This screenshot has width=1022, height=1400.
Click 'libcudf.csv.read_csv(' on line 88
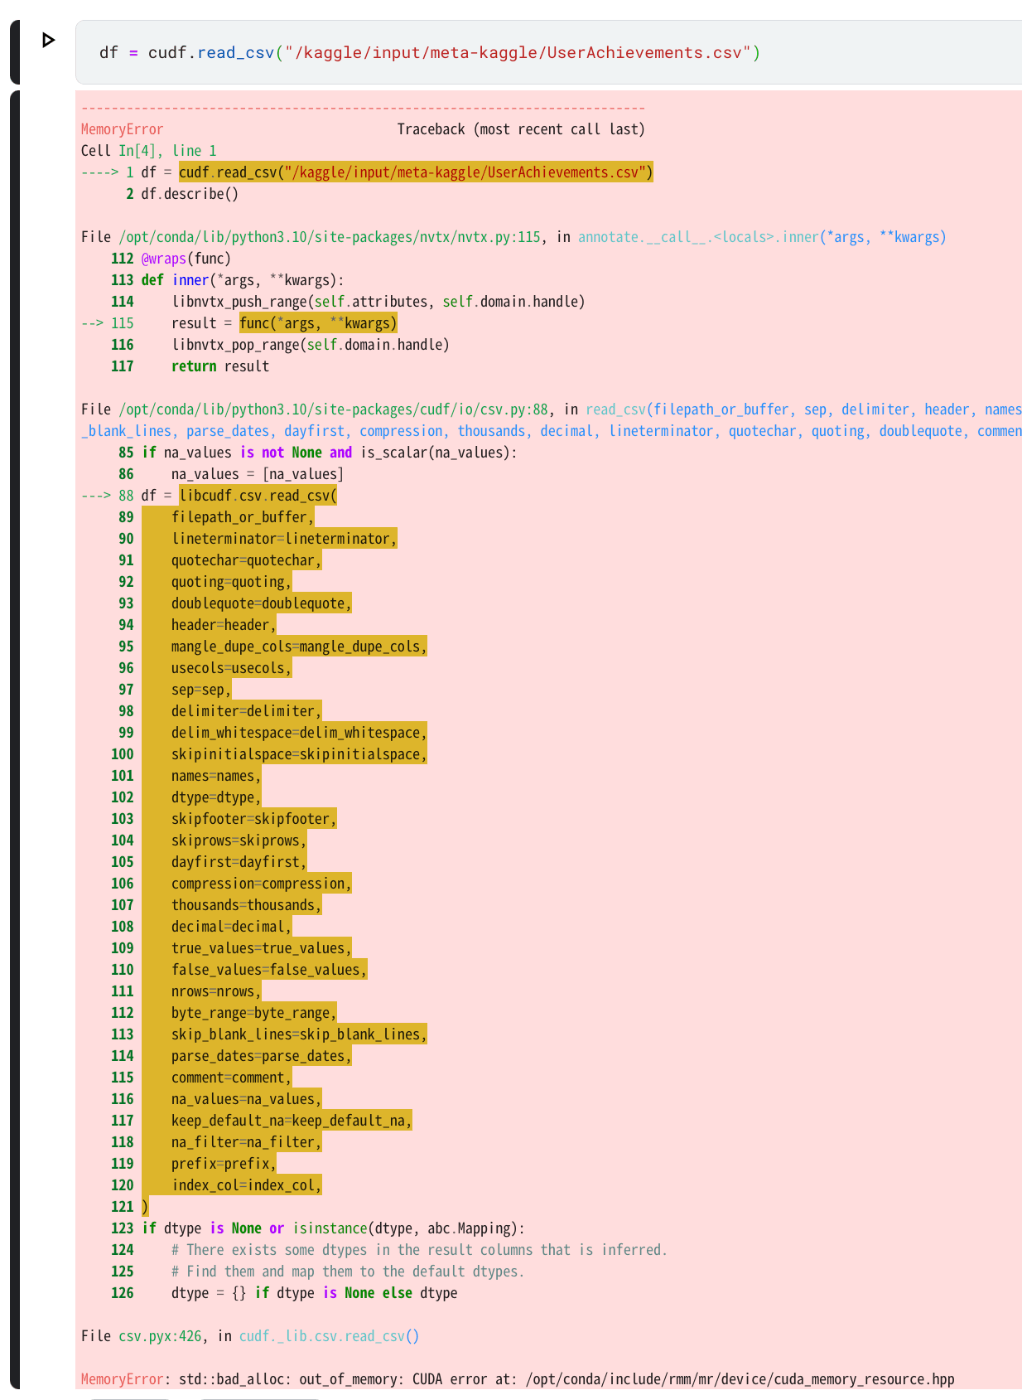(x=258, y=496)
